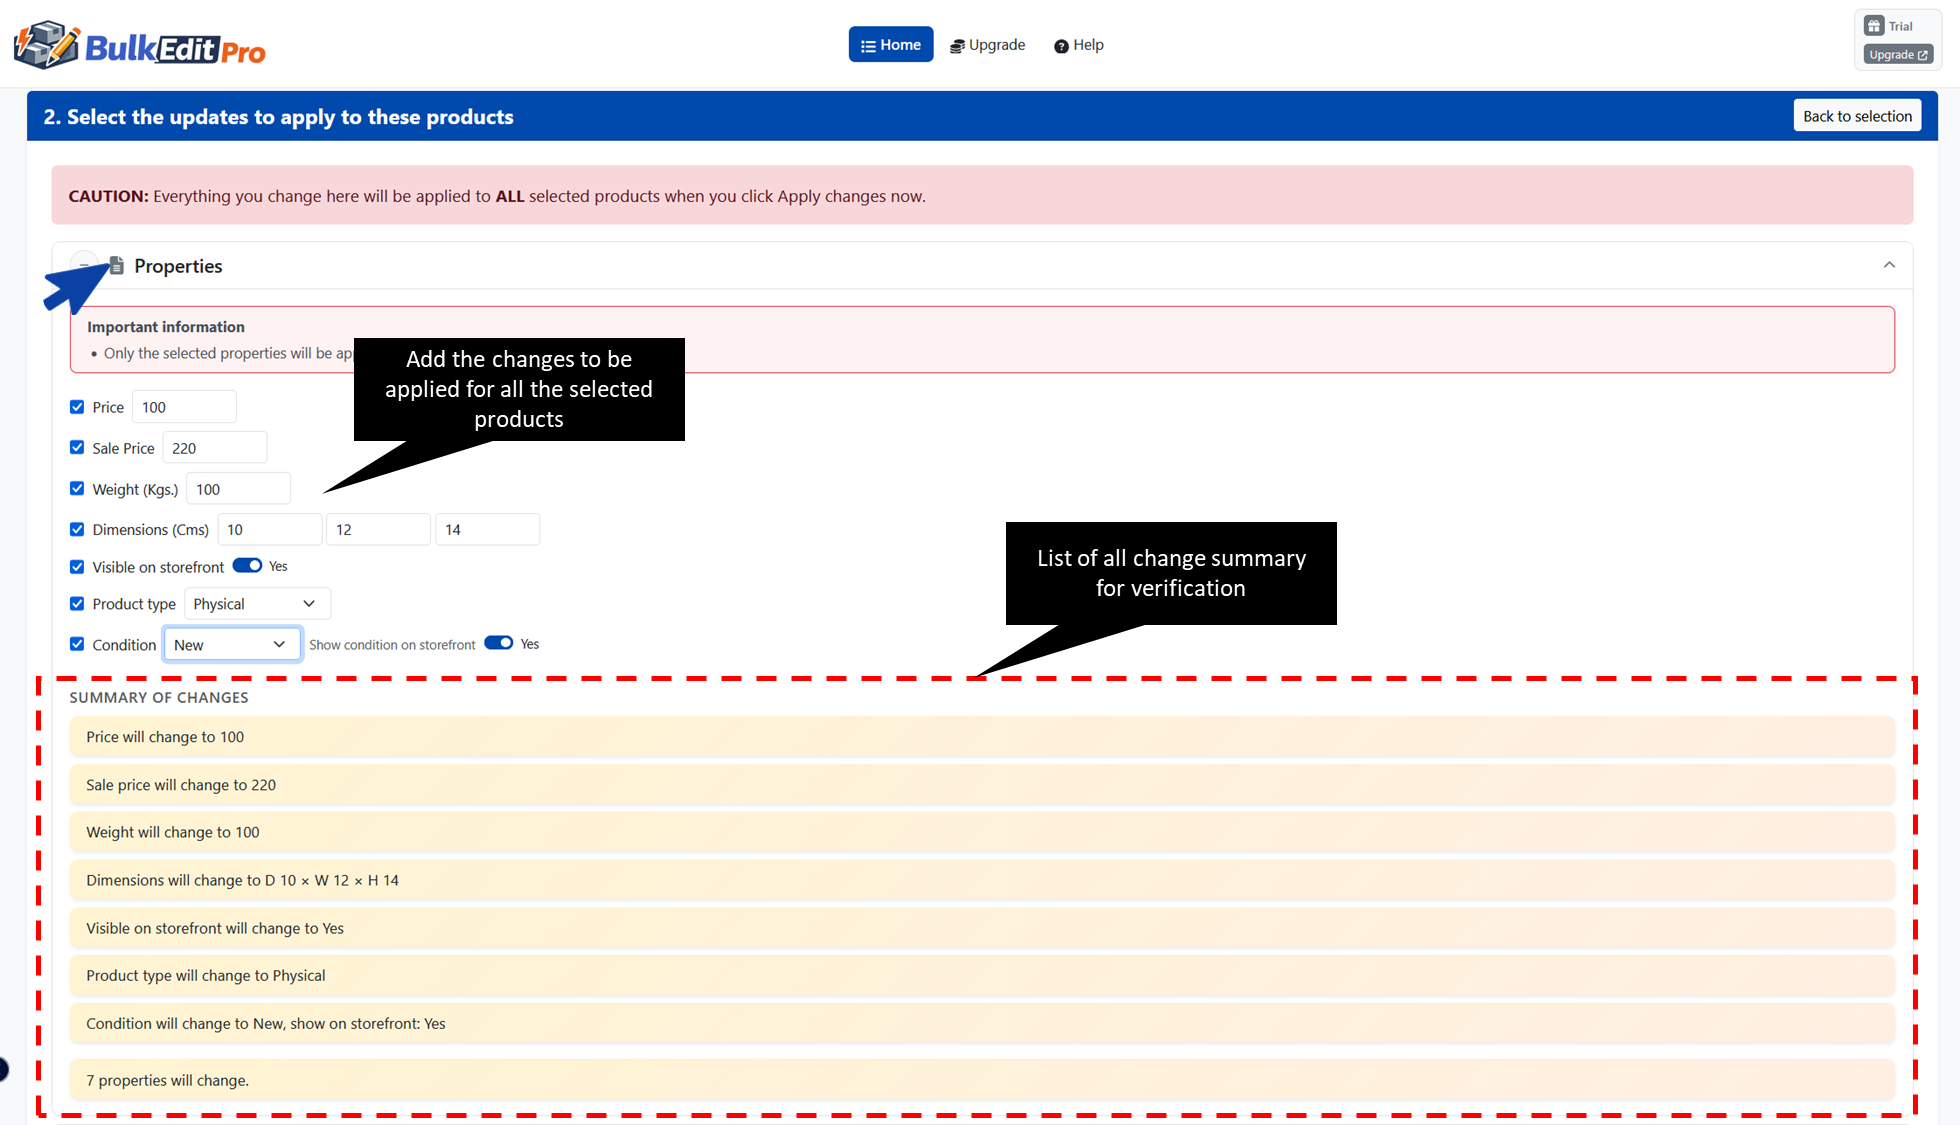Viewport: 1960px width, 1125px height.
Task: Uncheck the Price checkbox
Action: click(x=77, y=406)
